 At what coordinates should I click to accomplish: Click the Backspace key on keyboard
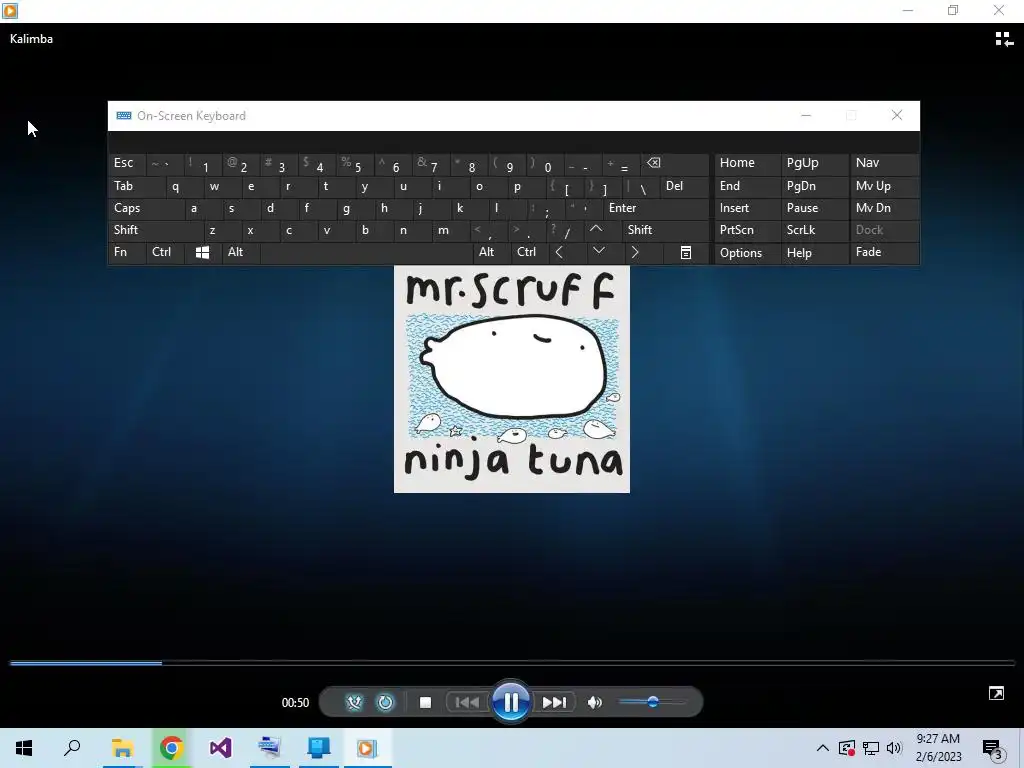(675, 163)
